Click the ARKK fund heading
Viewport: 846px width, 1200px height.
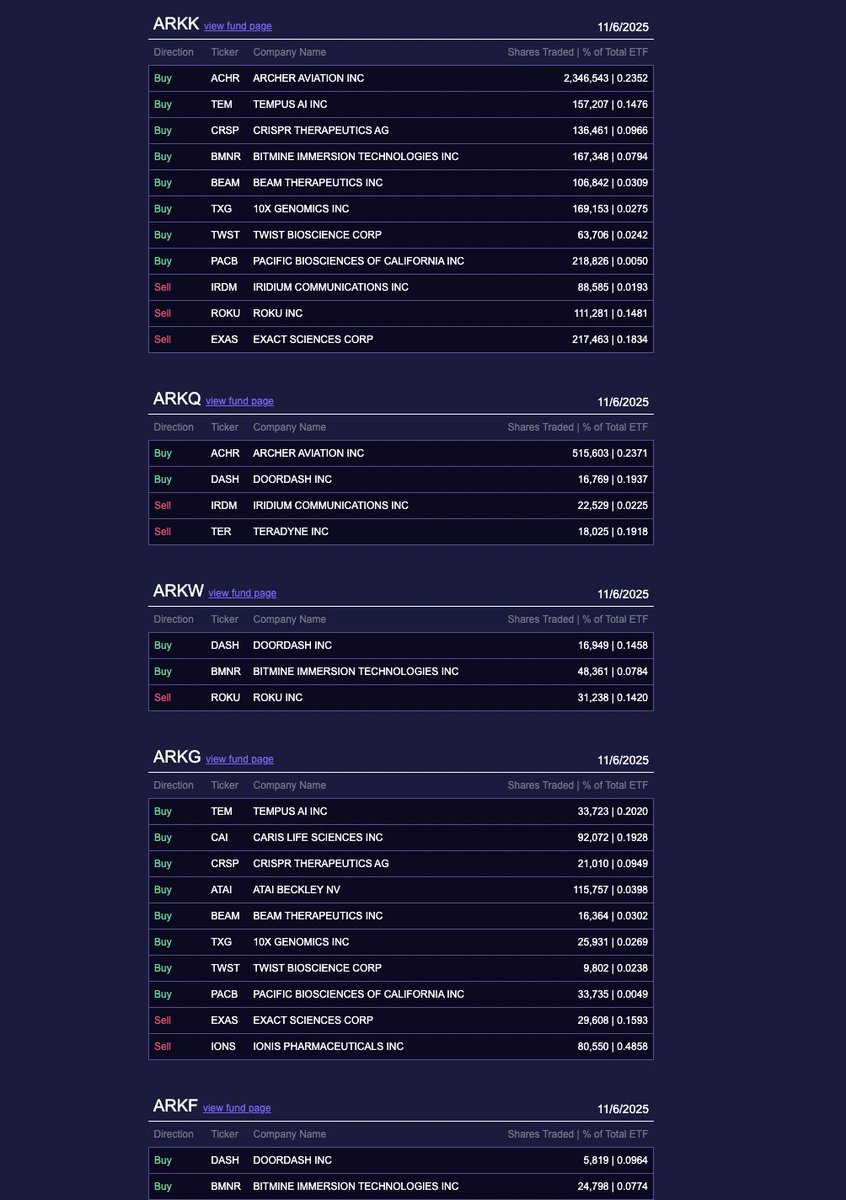pyautogui.click(x=176, y=23)
